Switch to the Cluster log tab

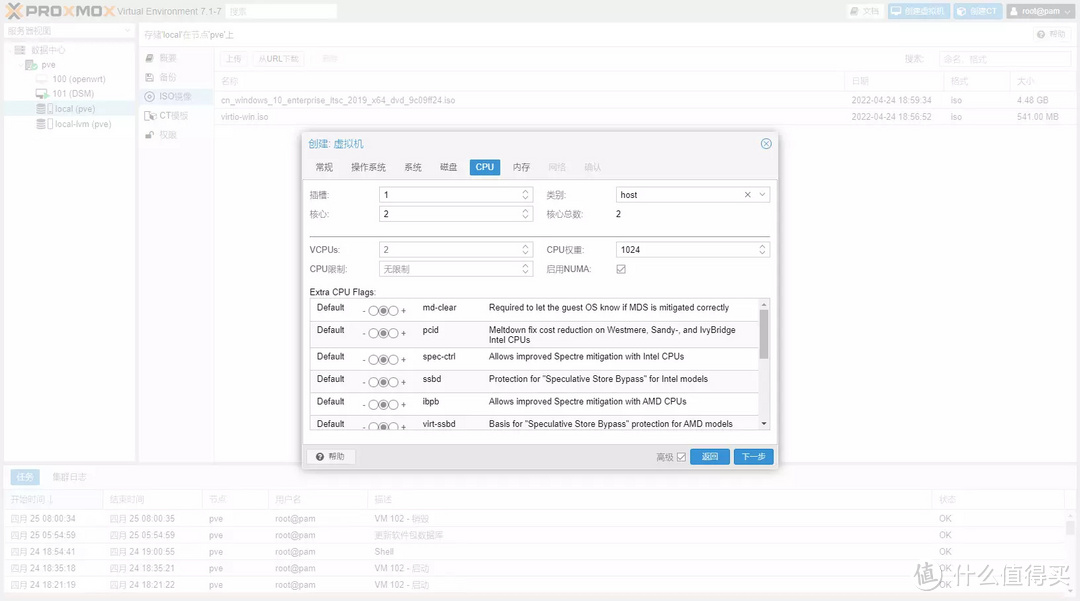point(69,476)
